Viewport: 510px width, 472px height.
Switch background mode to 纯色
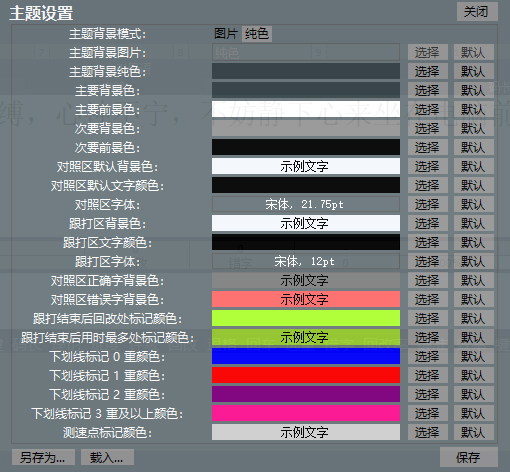(257, 34)
